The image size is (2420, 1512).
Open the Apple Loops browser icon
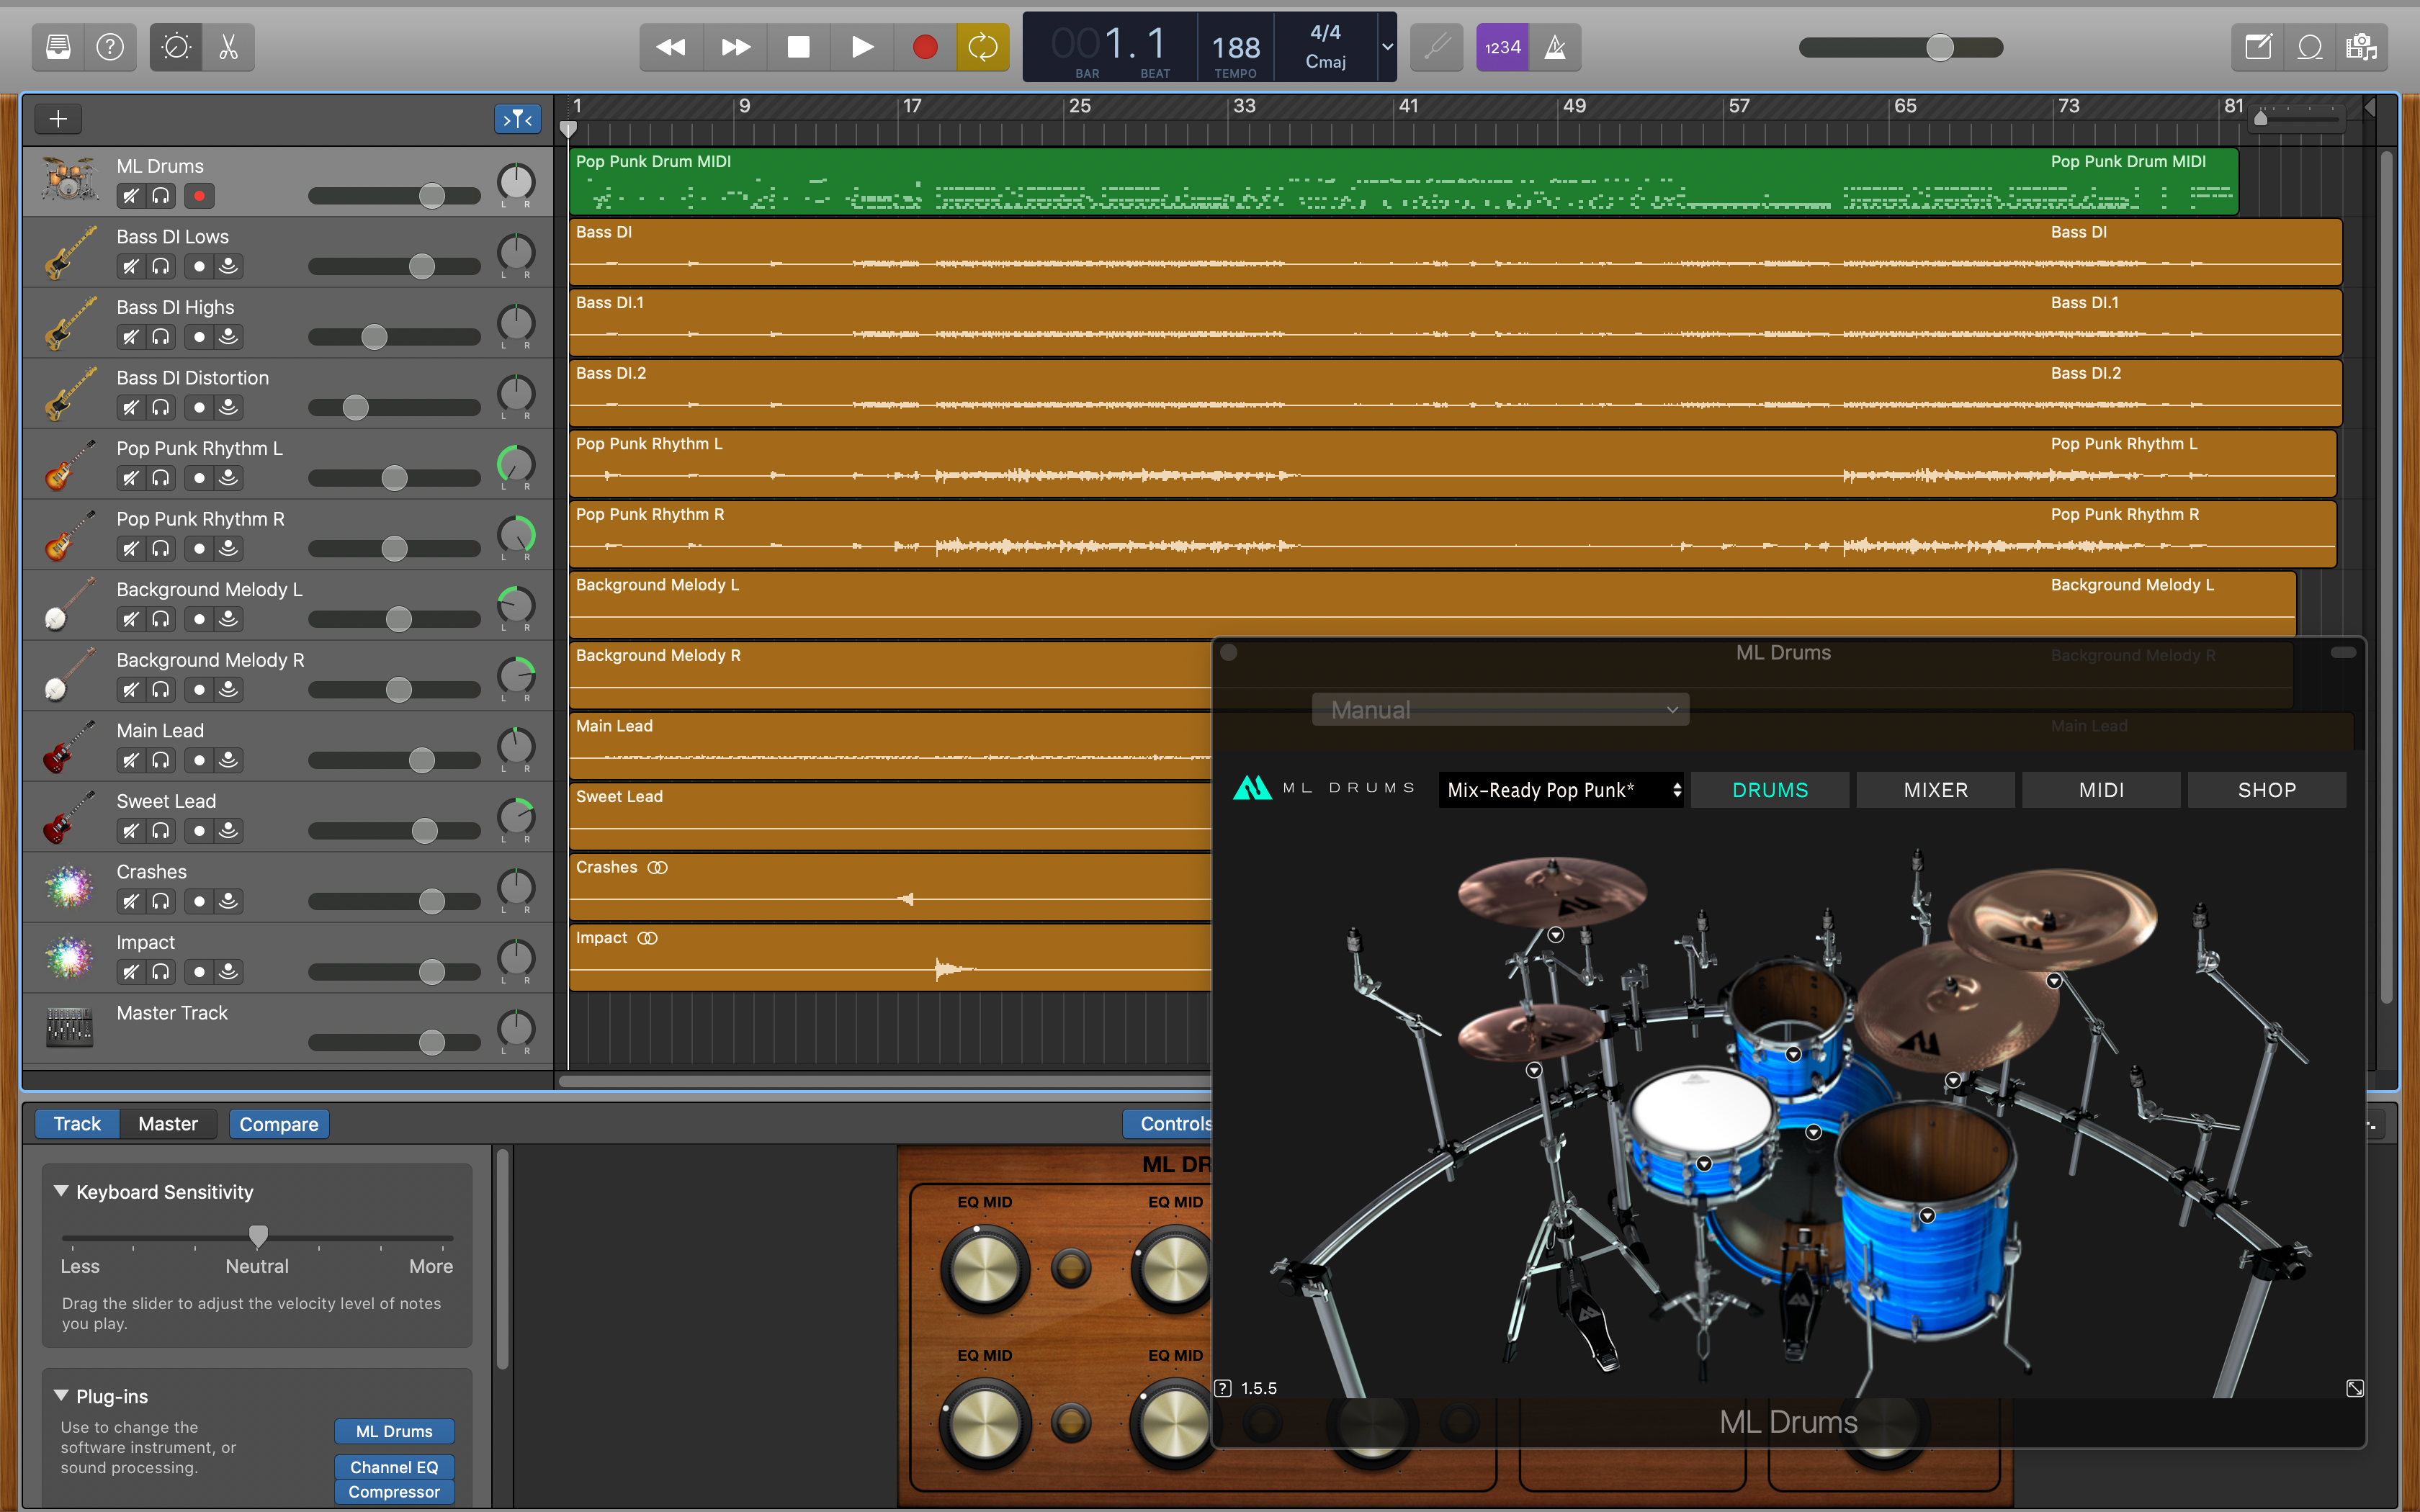coord(2310,47)
